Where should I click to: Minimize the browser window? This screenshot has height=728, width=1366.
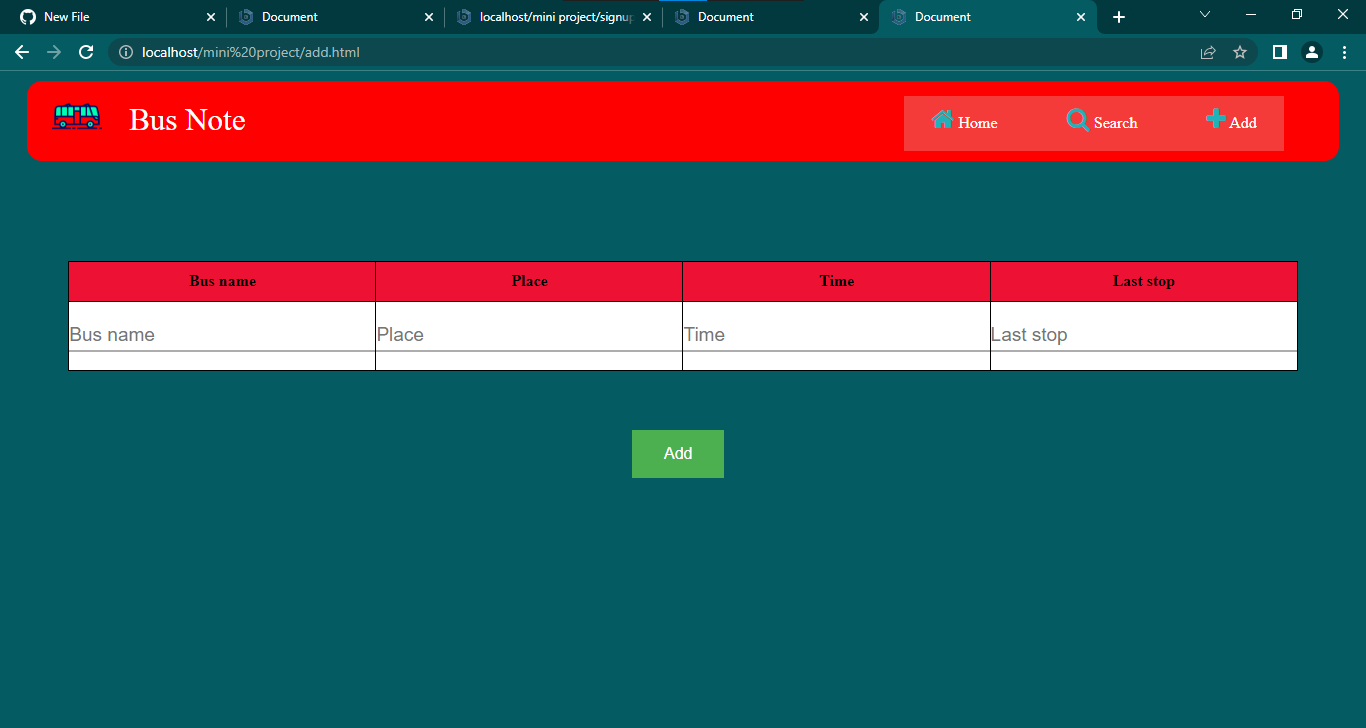(x=1251, y=14)
